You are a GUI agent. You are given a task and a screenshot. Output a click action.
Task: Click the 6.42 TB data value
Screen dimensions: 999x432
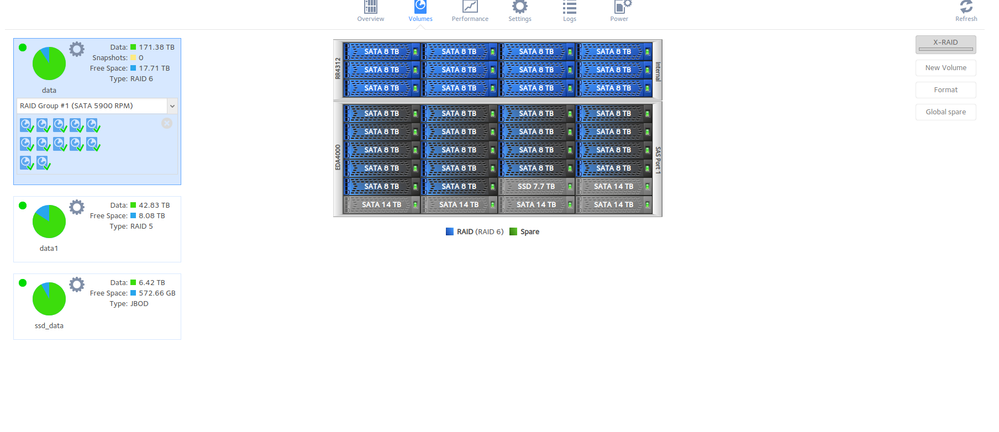coord(152,282)
